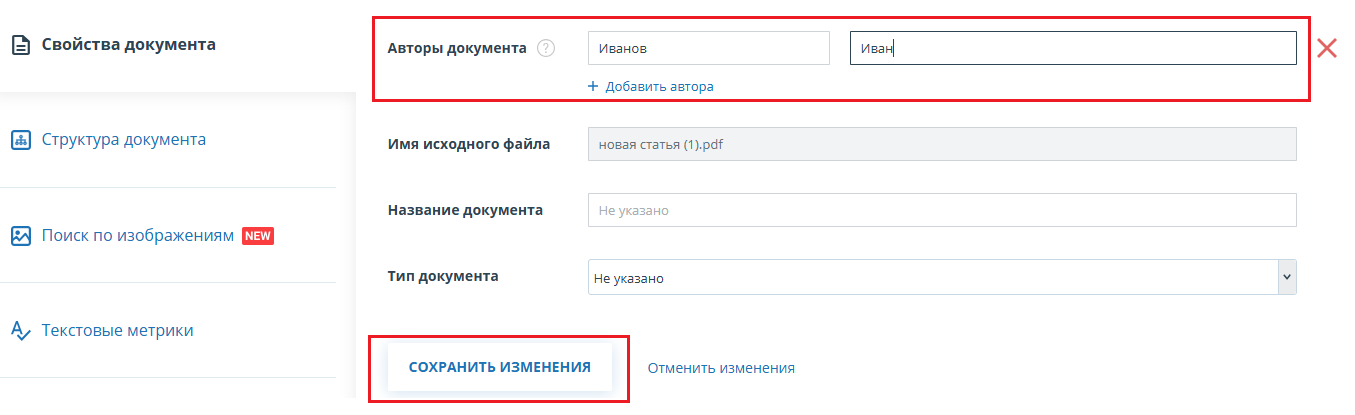Viewport: 1355px width, 415px height.
Task: Click the red NEW badge
Action: (x=258, y=236)
